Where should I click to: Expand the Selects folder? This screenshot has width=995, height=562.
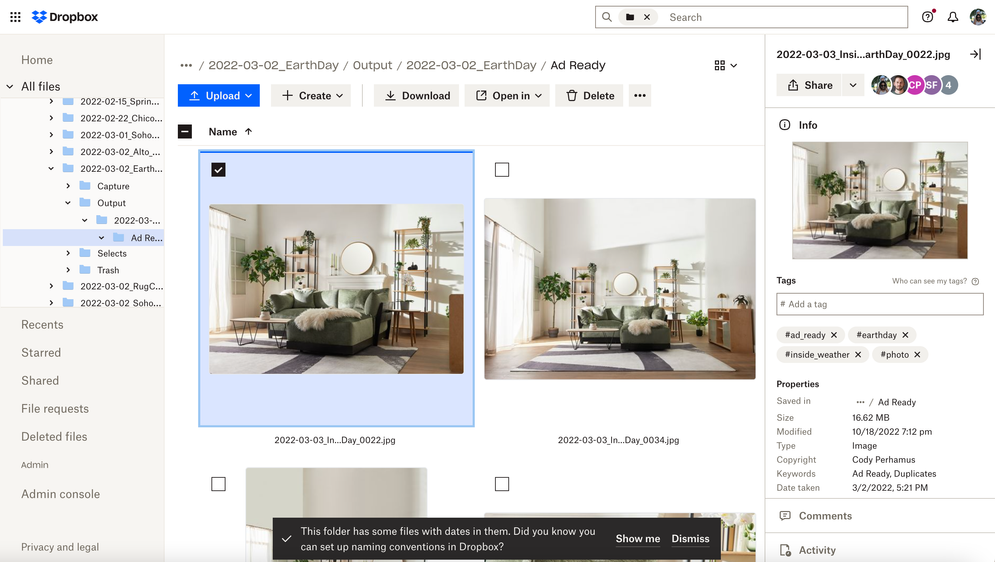(68, 253)
